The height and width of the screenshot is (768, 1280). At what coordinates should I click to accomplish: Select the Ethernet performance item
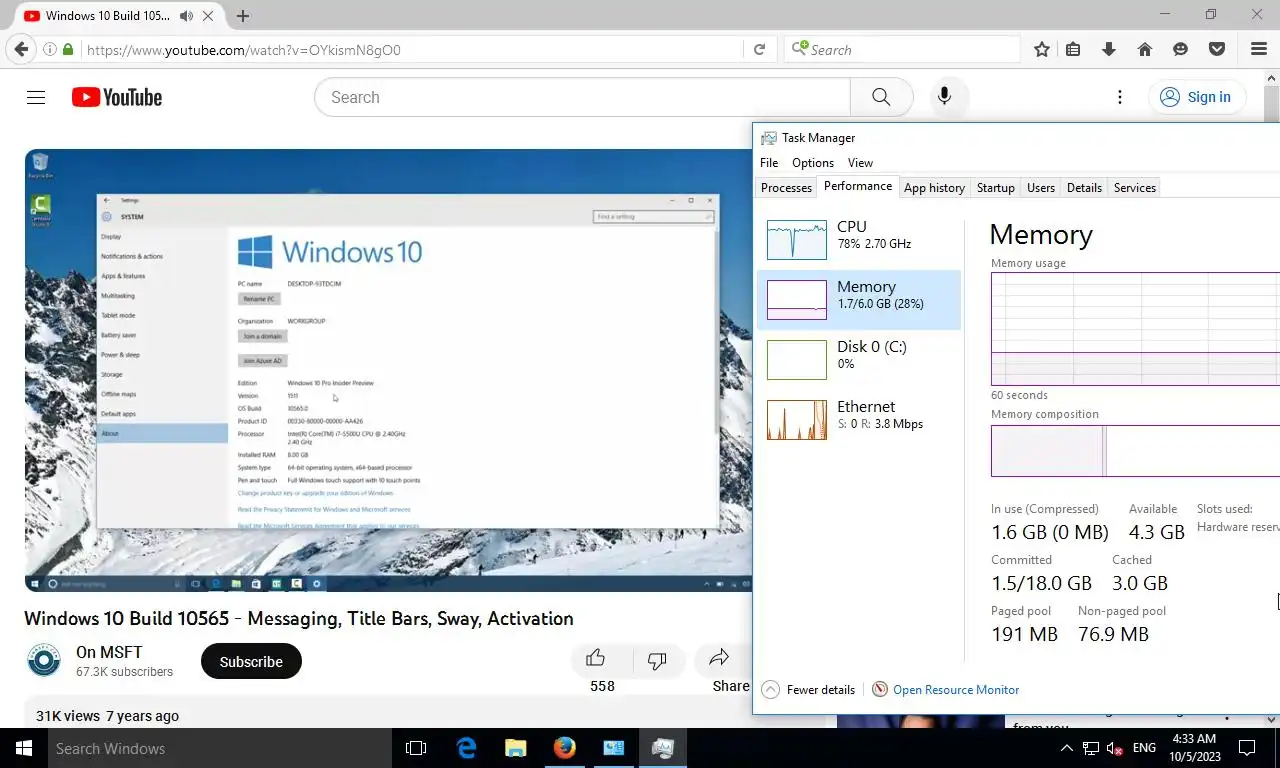click(858, 420)
